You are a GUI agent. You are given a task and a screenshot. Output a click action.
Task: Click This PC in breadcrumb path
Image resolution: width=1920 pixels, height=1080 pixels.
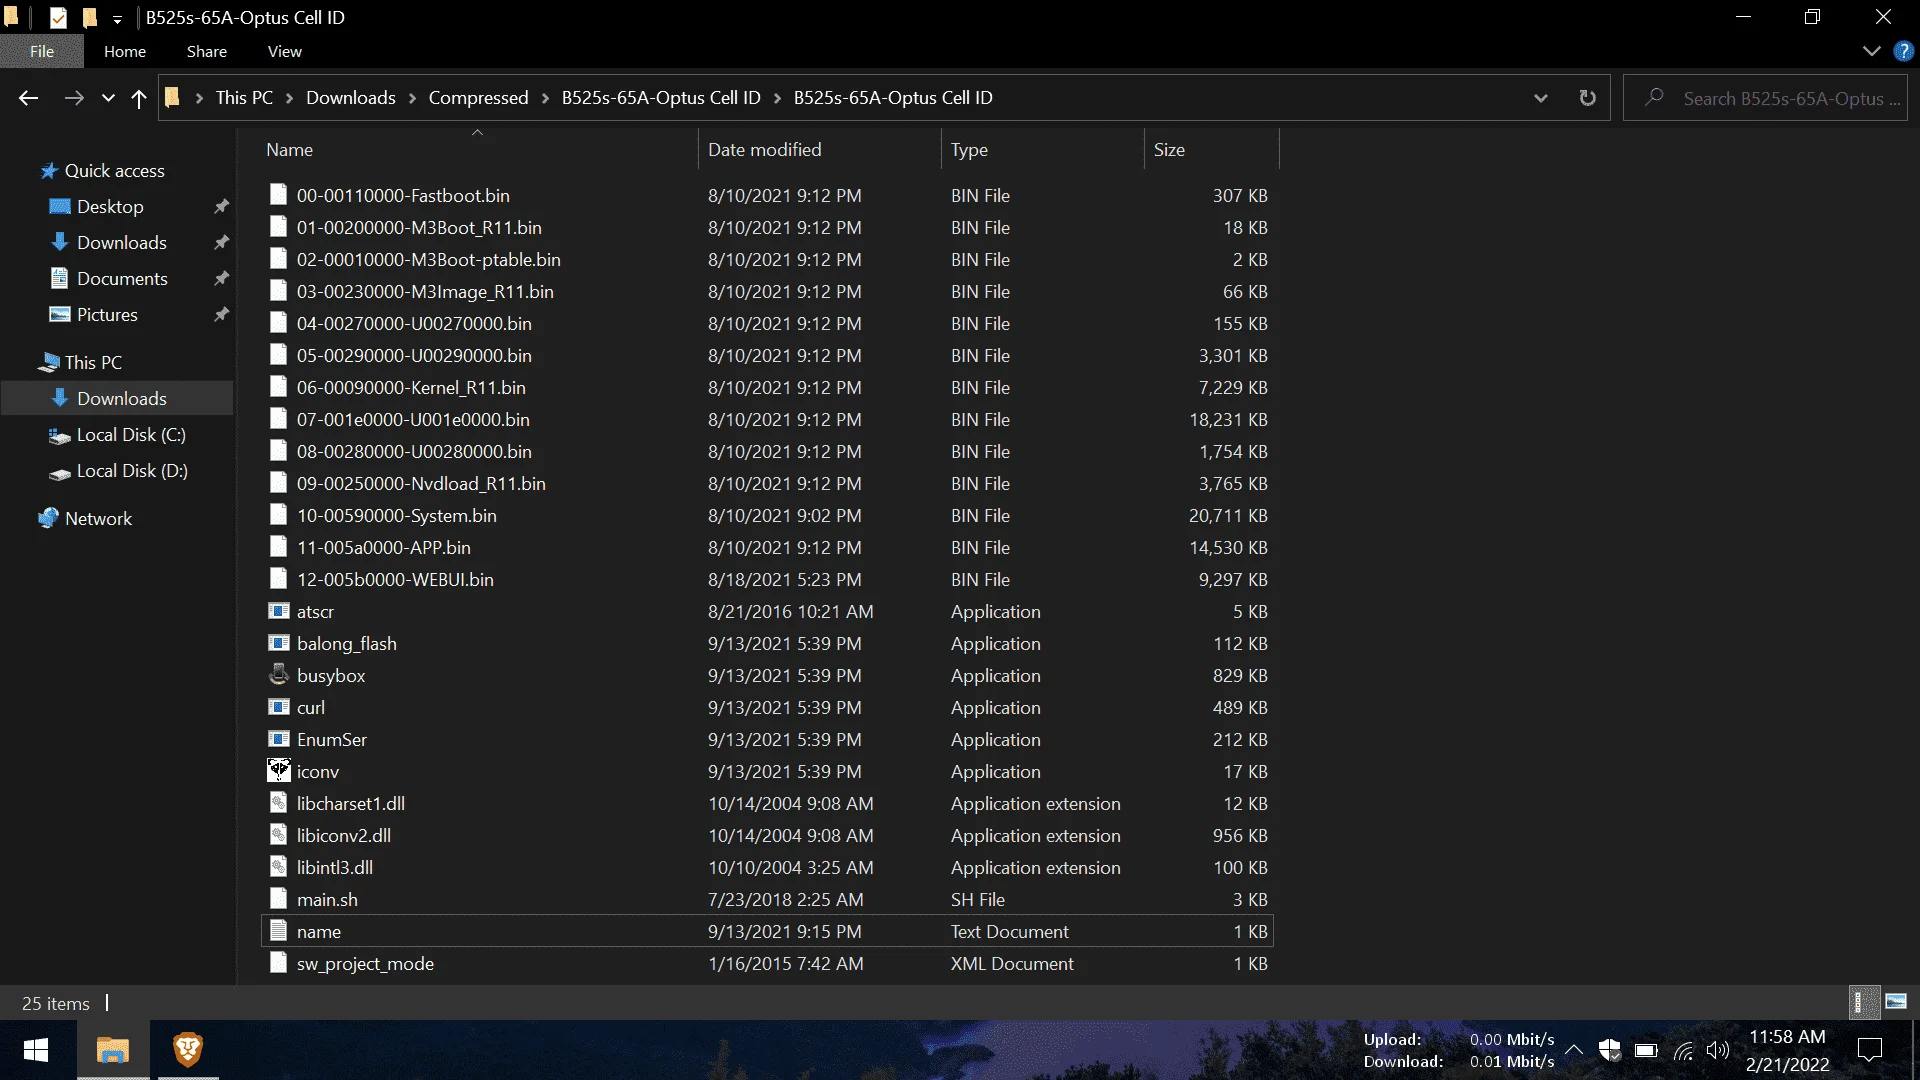[244, 98]
